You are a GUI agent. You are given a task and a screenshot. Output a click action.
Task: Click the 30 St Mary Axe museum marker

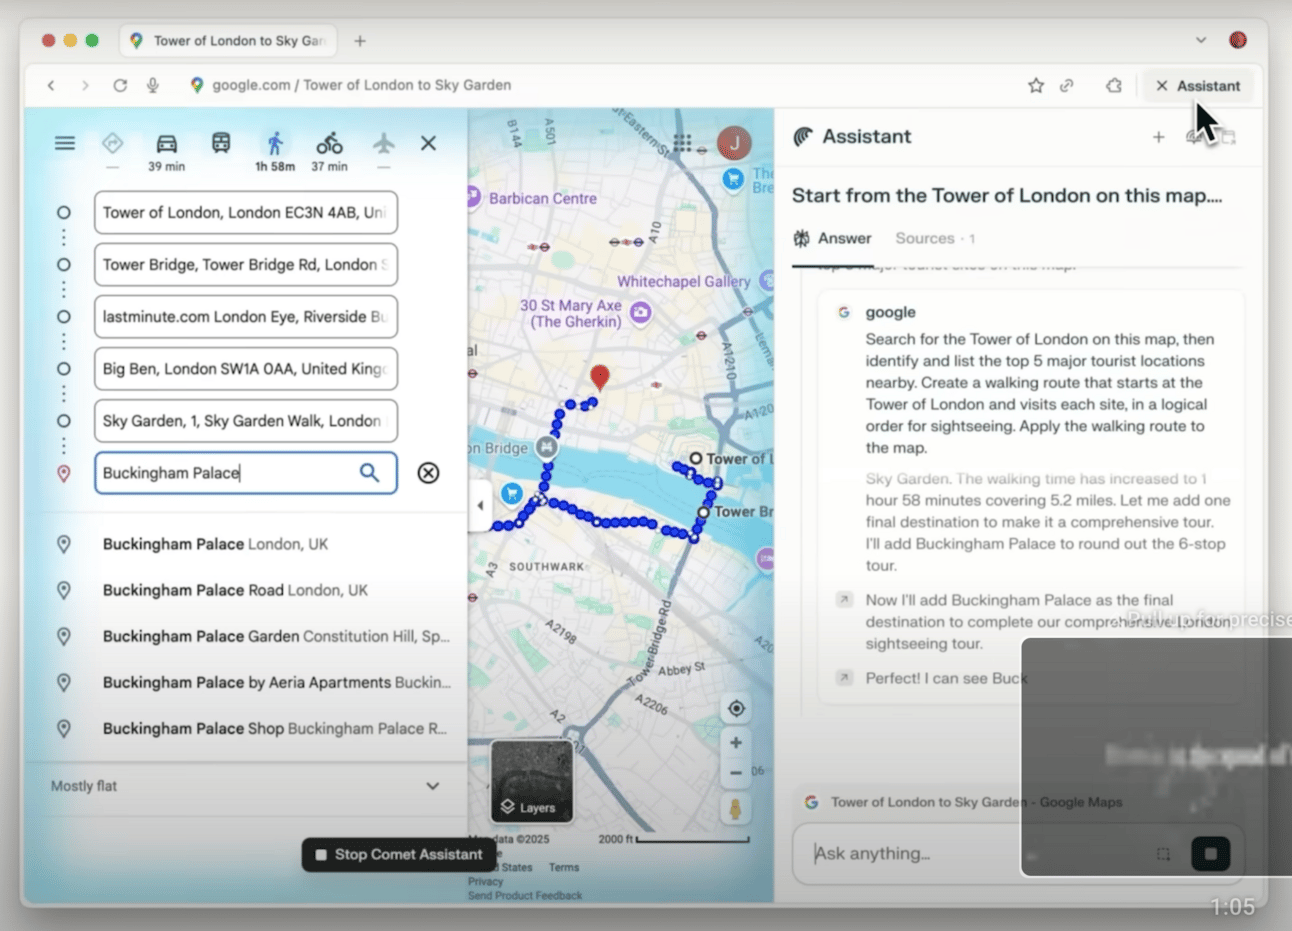pyautogui.click(x=641, y=313)
